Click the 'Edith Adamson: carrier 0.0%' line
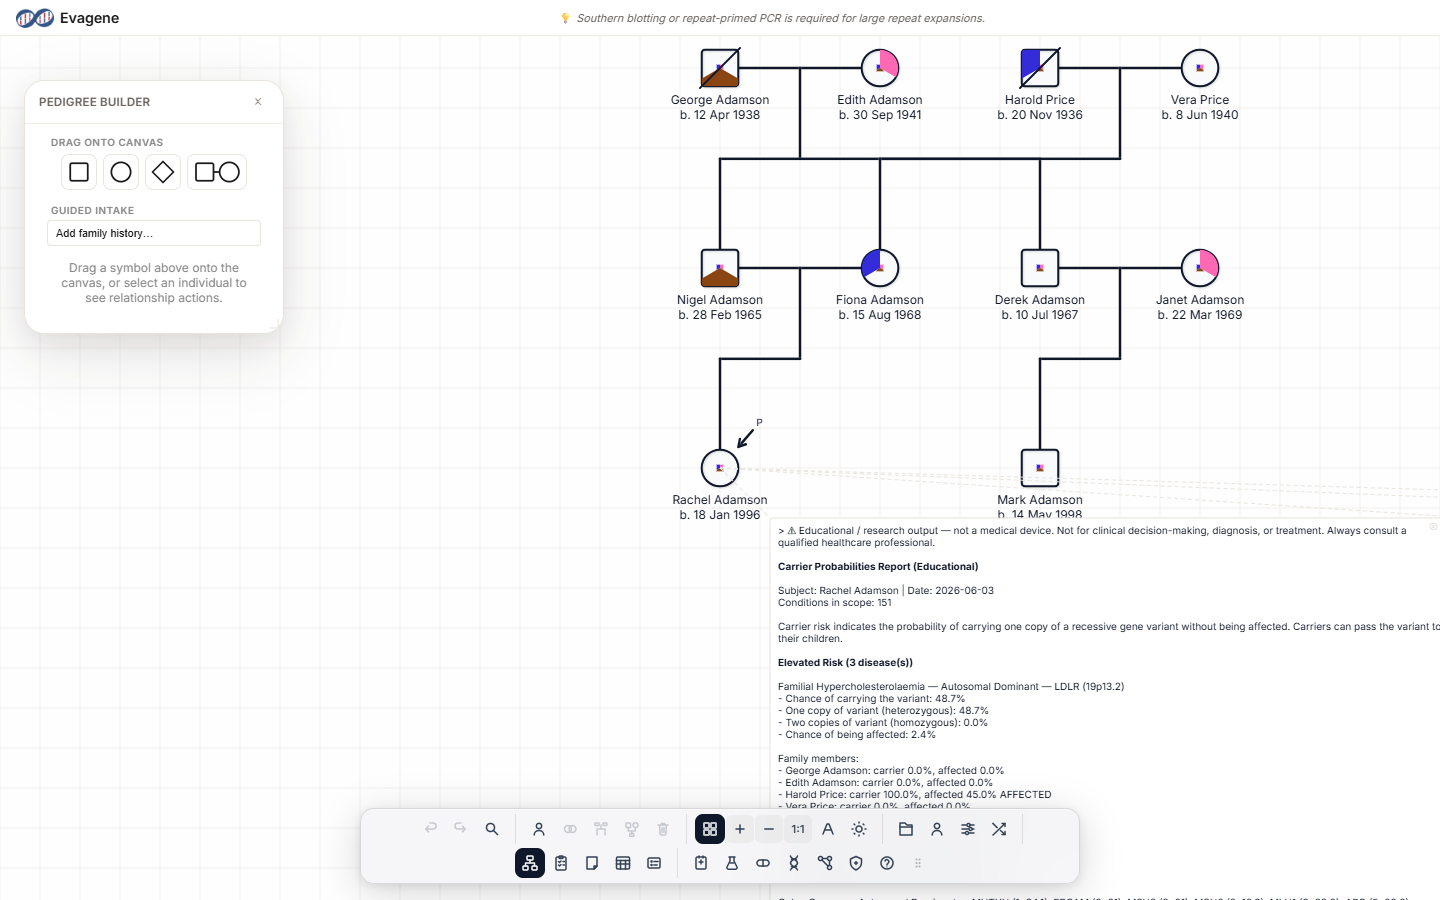 pyautogui.click(x=886, y=782)
